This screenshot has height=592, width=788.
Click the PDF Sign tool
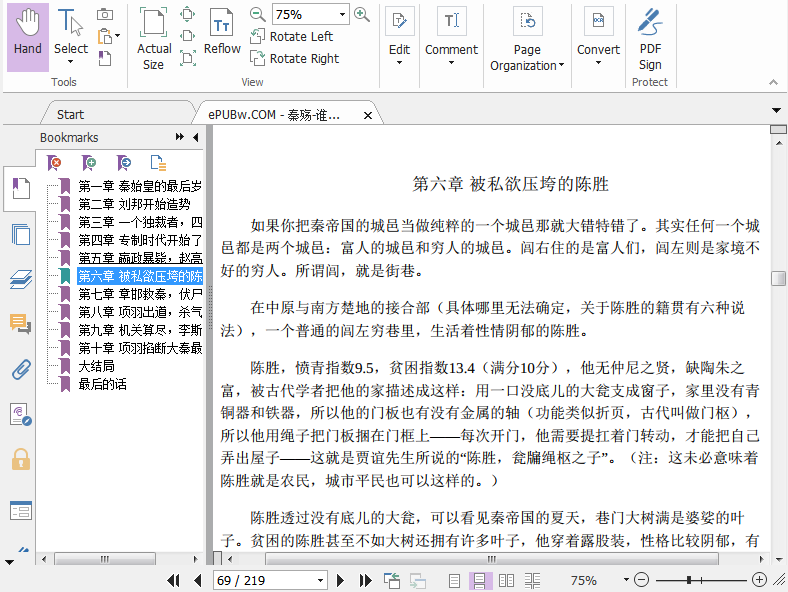pyautogui.click(x=650, y=39)
